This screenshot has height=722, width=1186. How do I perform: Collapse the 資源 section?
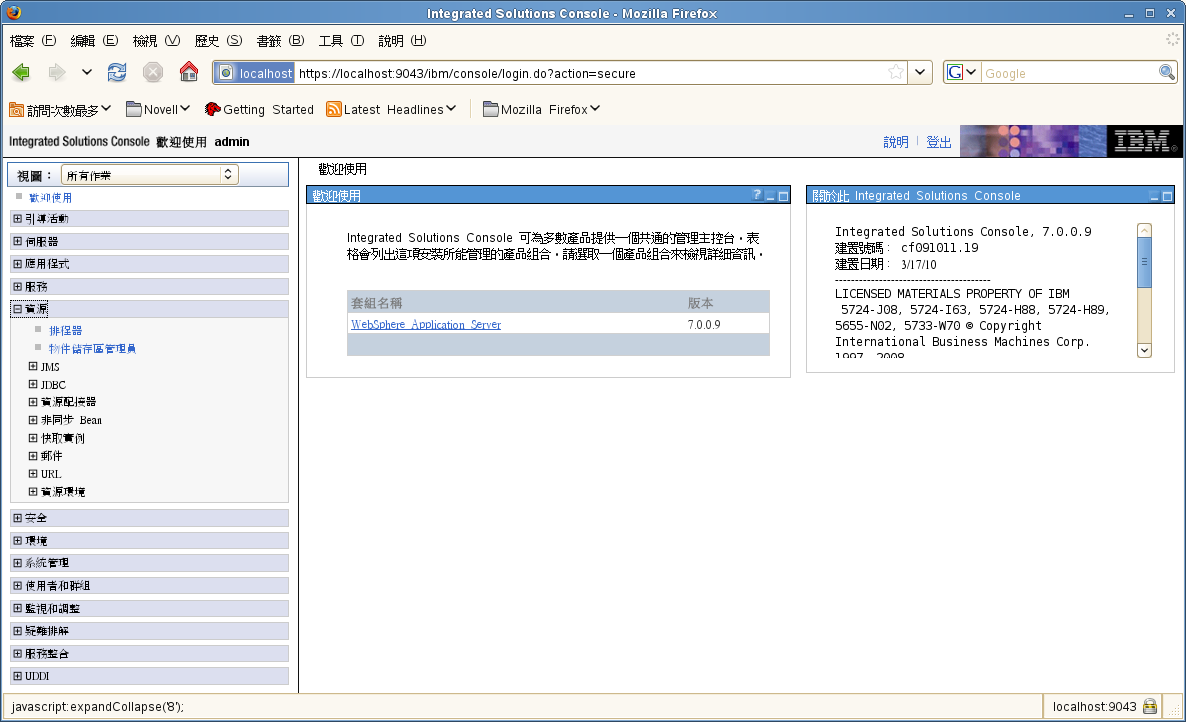pos(17,308)
